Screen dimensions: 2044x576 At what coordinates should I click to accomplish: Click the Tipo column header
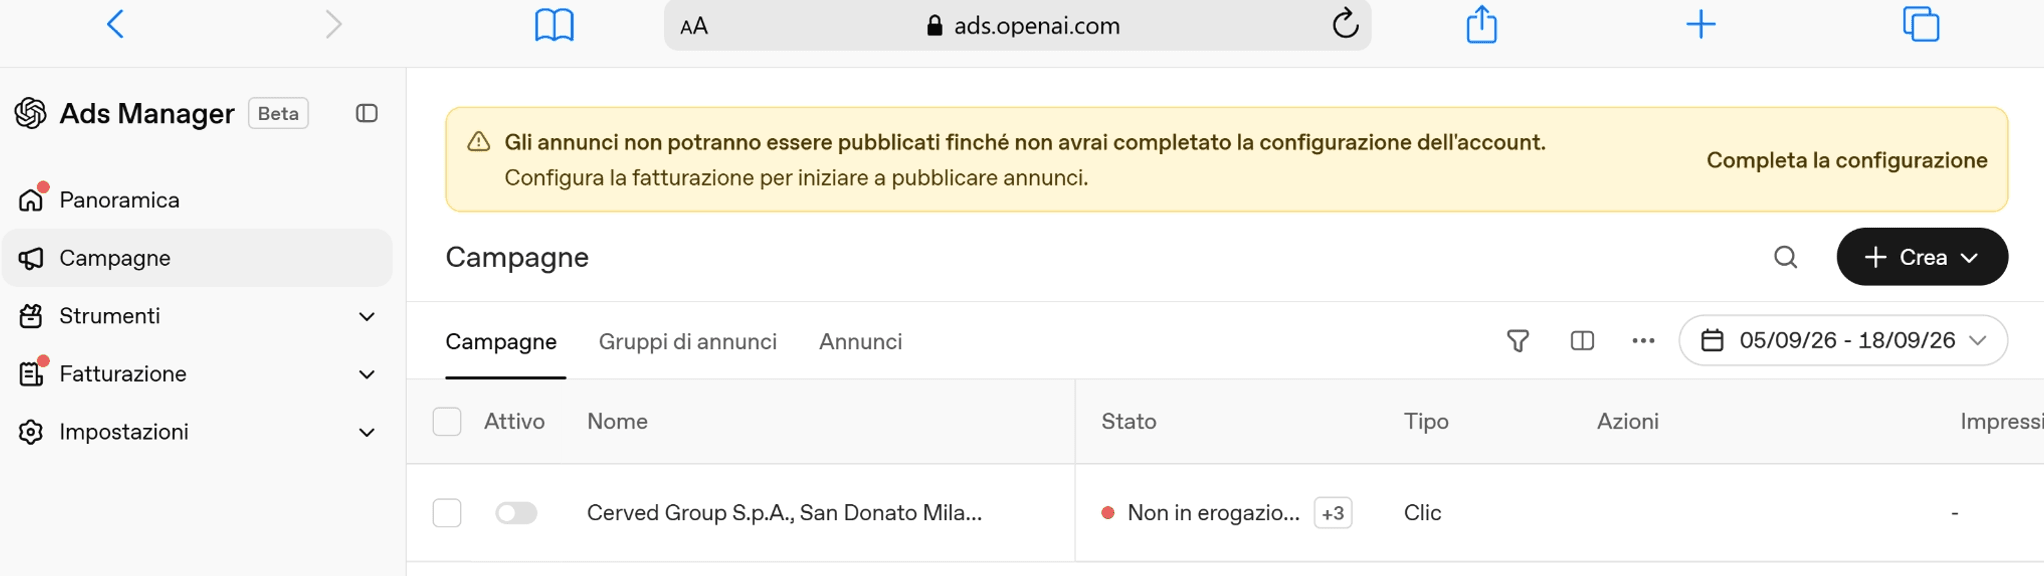[1425, 422]
